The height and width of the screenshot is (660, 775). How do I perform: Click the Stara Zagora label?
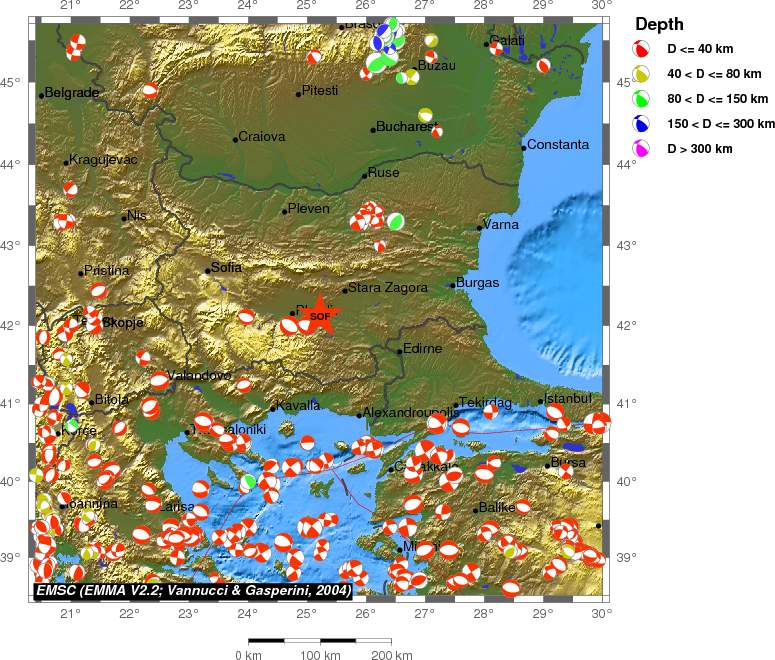[x=388, y=288]
